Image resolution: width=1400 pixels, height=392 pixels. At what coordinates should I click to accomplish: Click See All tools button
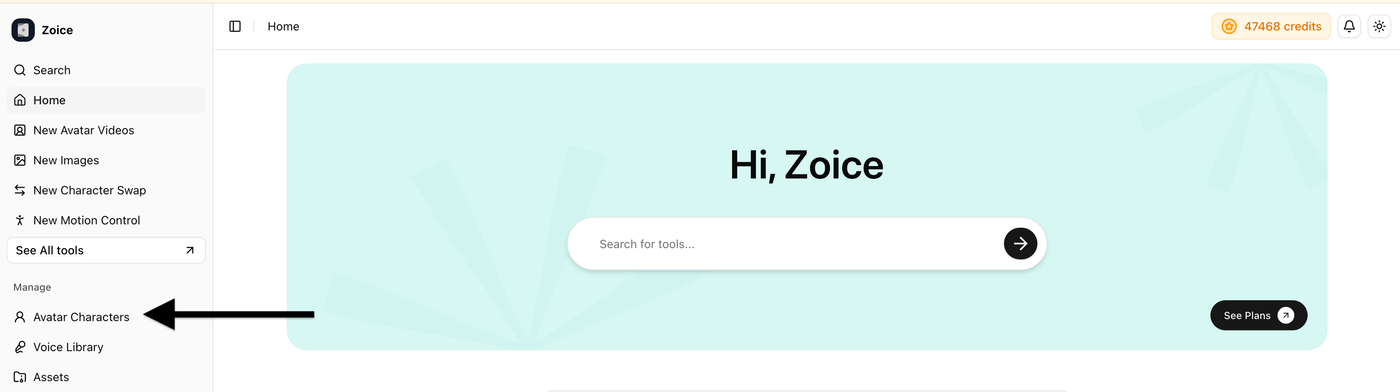coord(106,250)
